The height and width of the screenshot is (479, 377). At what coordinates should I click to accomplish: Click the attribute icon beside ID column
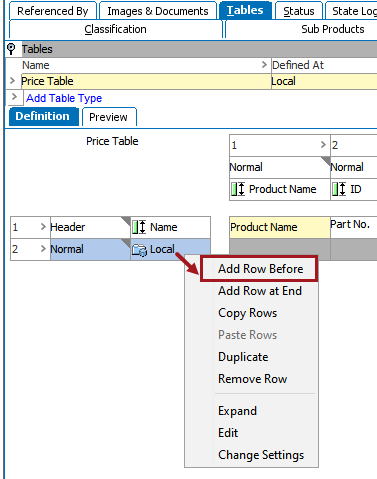pyautogui.click(x=339, y=189)
